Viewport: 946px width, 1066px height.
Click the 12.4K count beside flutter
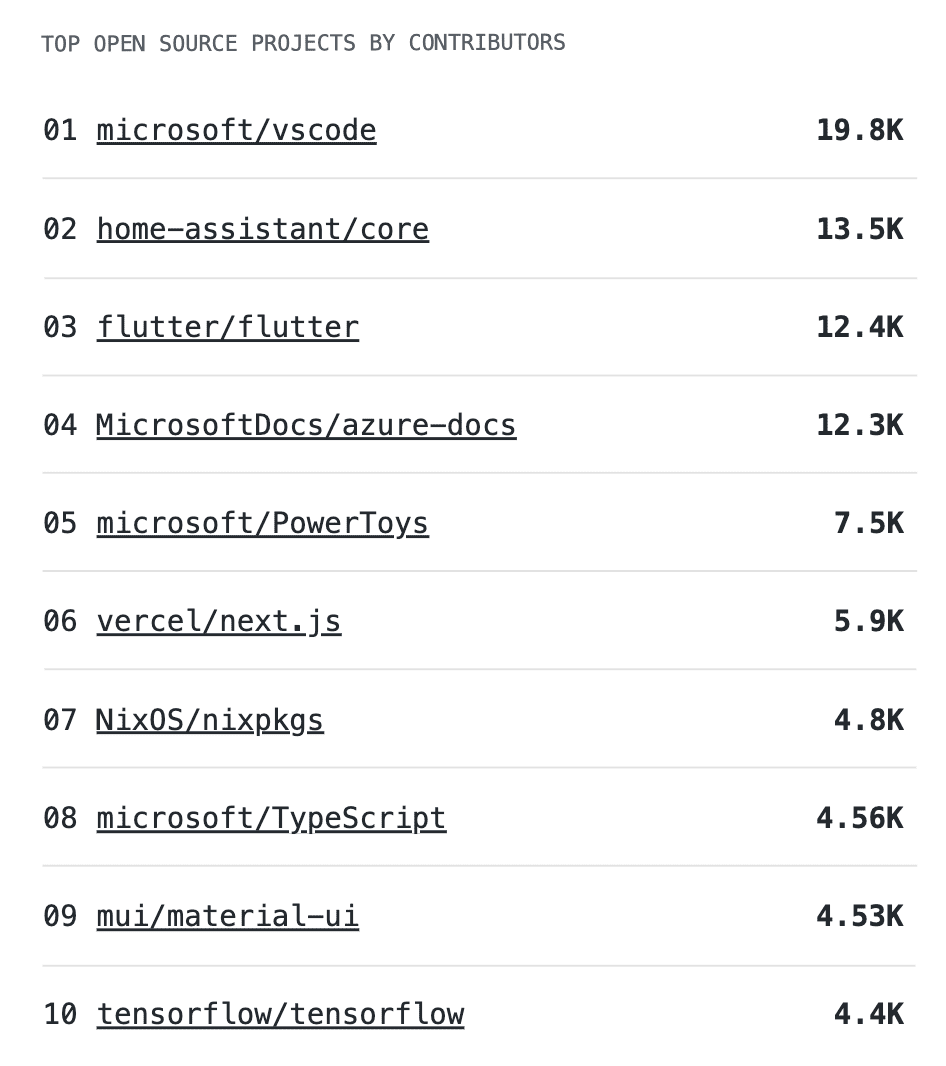click(859, 327)
